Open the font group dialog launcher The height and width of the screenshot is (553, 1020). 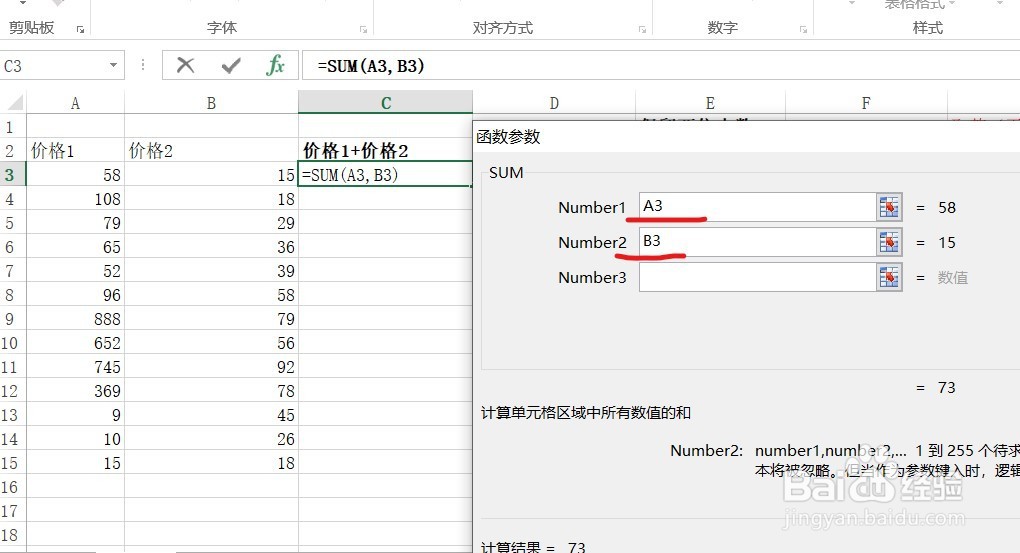[363, 29]
